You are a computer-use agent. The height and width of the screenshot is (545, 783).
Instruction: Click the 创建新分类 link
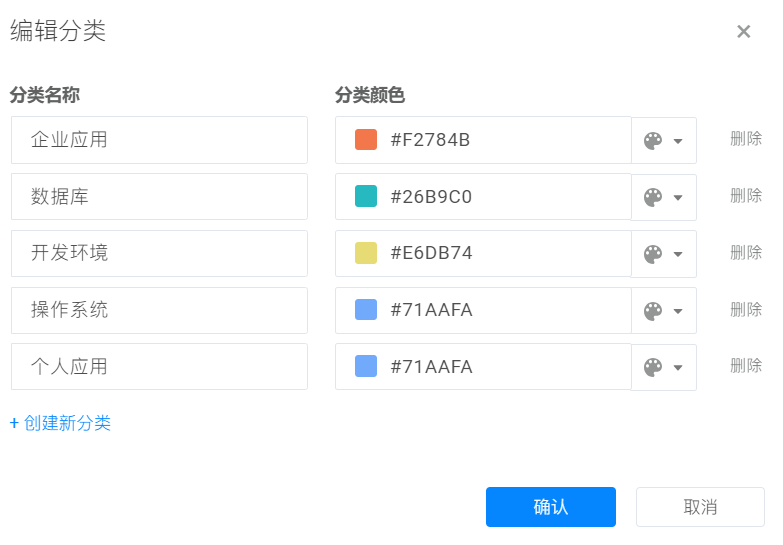coord(60,423)
